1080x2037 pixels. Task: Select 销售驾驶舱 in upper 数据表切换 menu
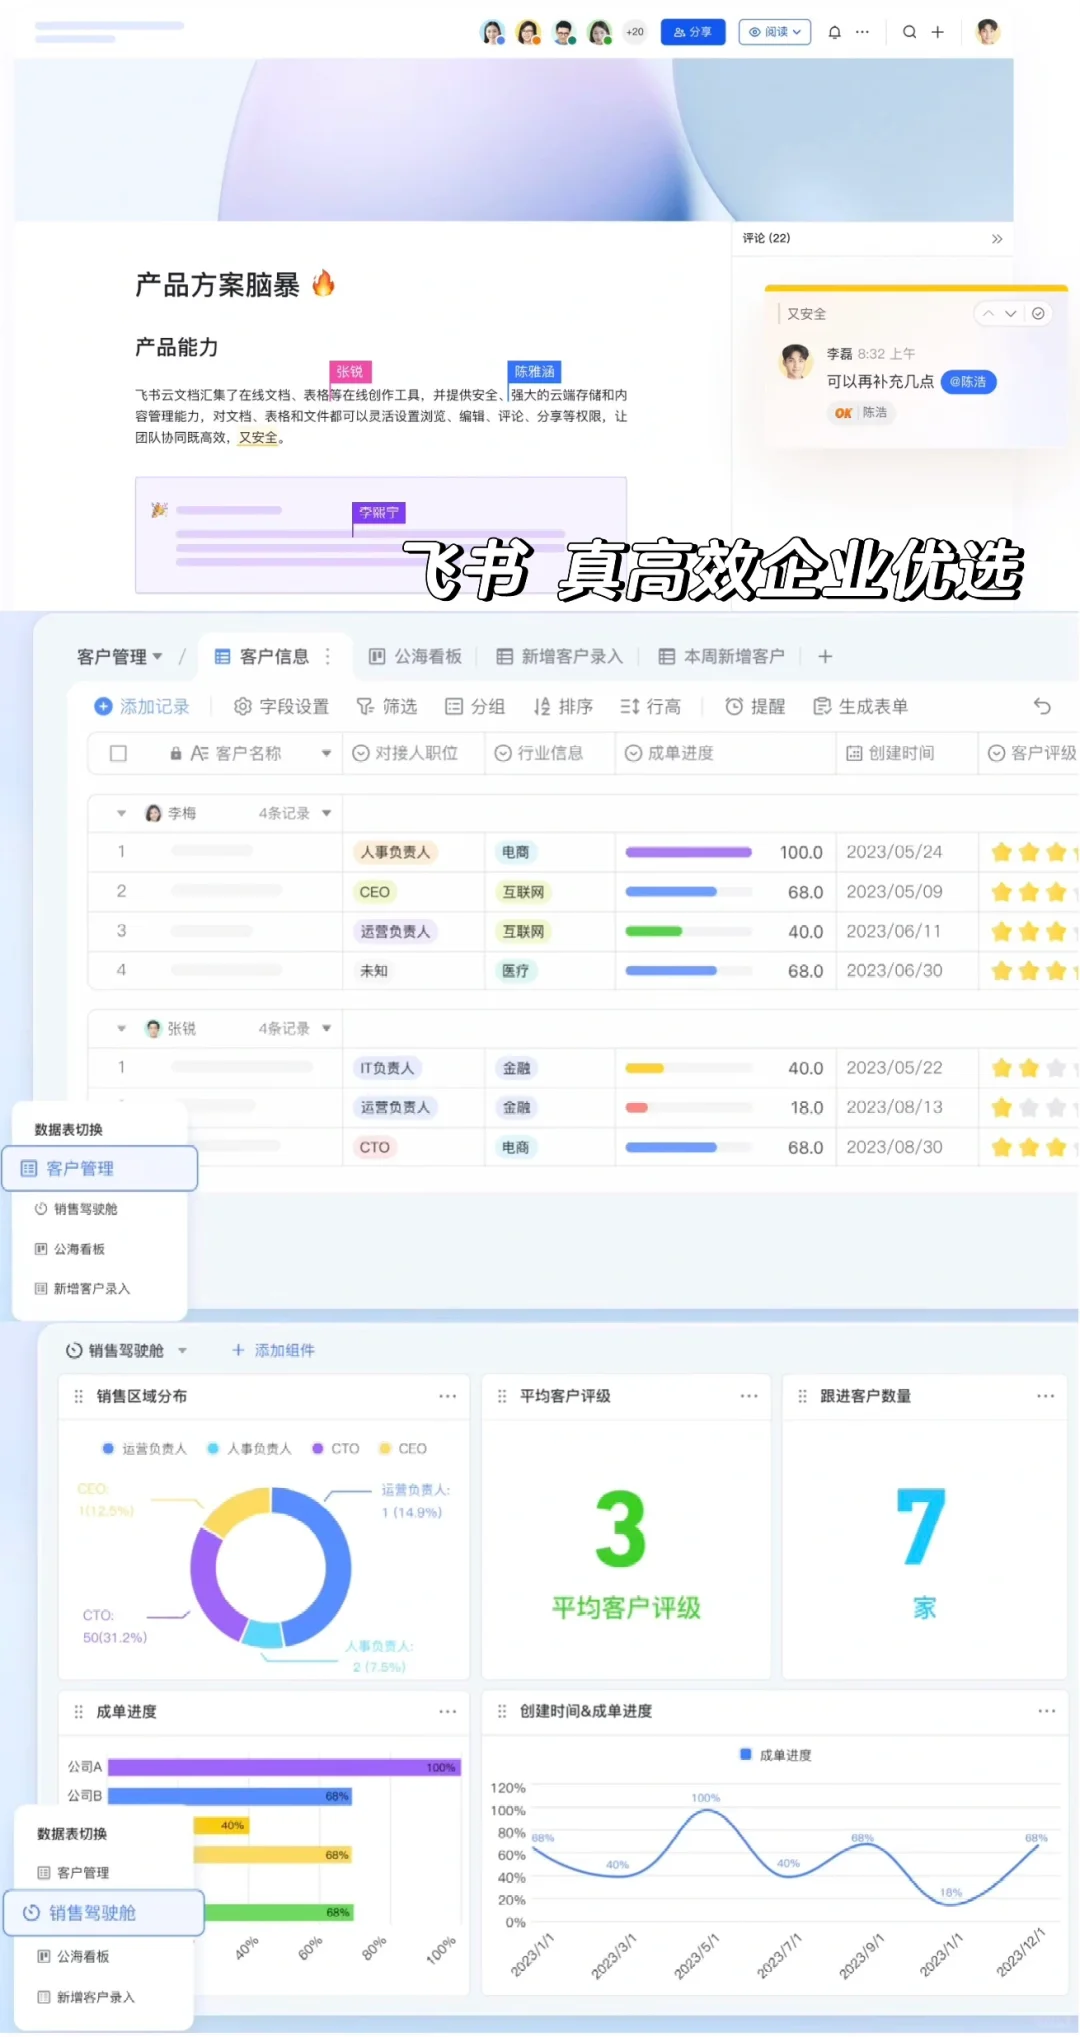pyautogui.click(x=76, y=1209)
